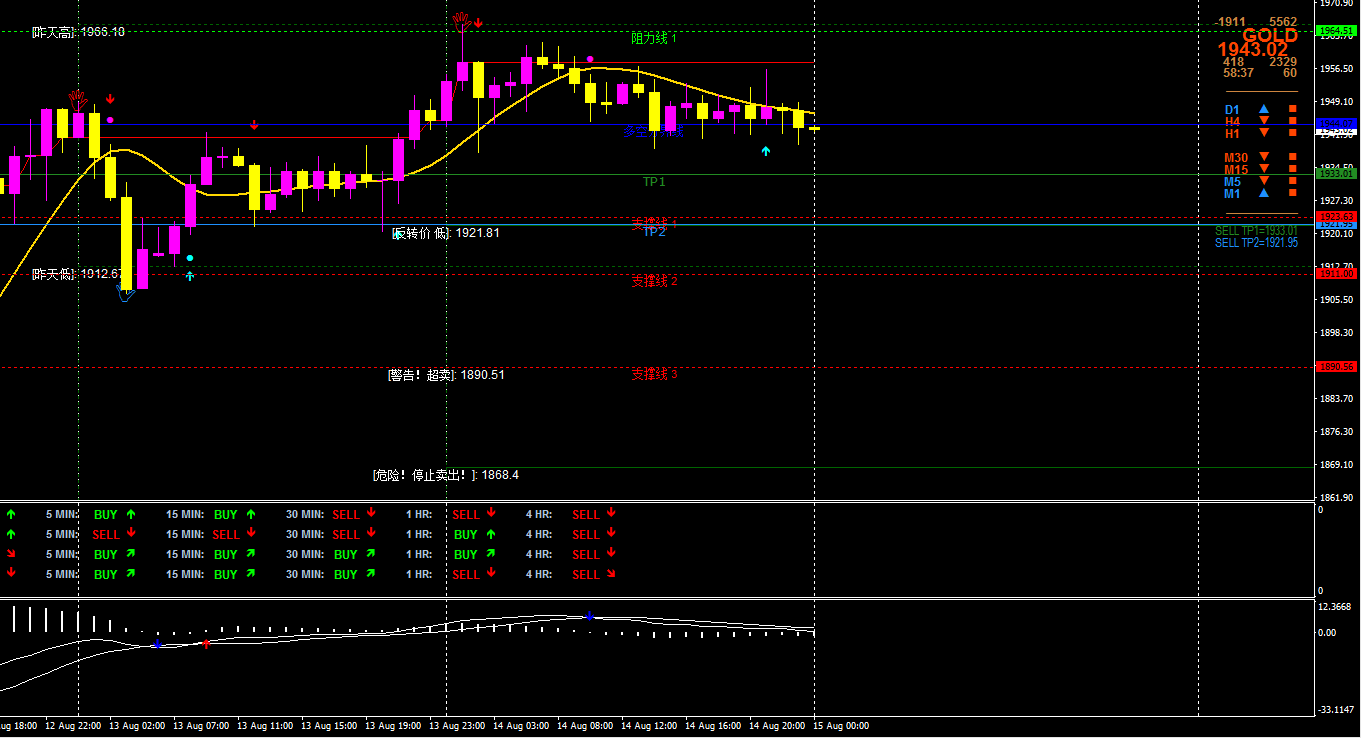Click the candle countdown timer 58:37
The height and width of the screenshot is (739, 1361).
tap(1238, 73)
